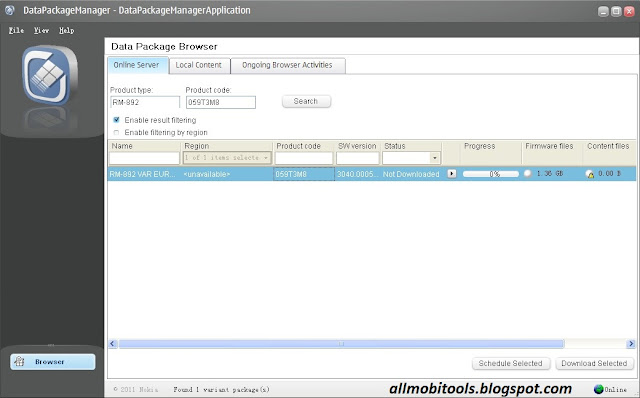Minimize the DataPackageManager window

pyautogui.click(x=603, y=11)
